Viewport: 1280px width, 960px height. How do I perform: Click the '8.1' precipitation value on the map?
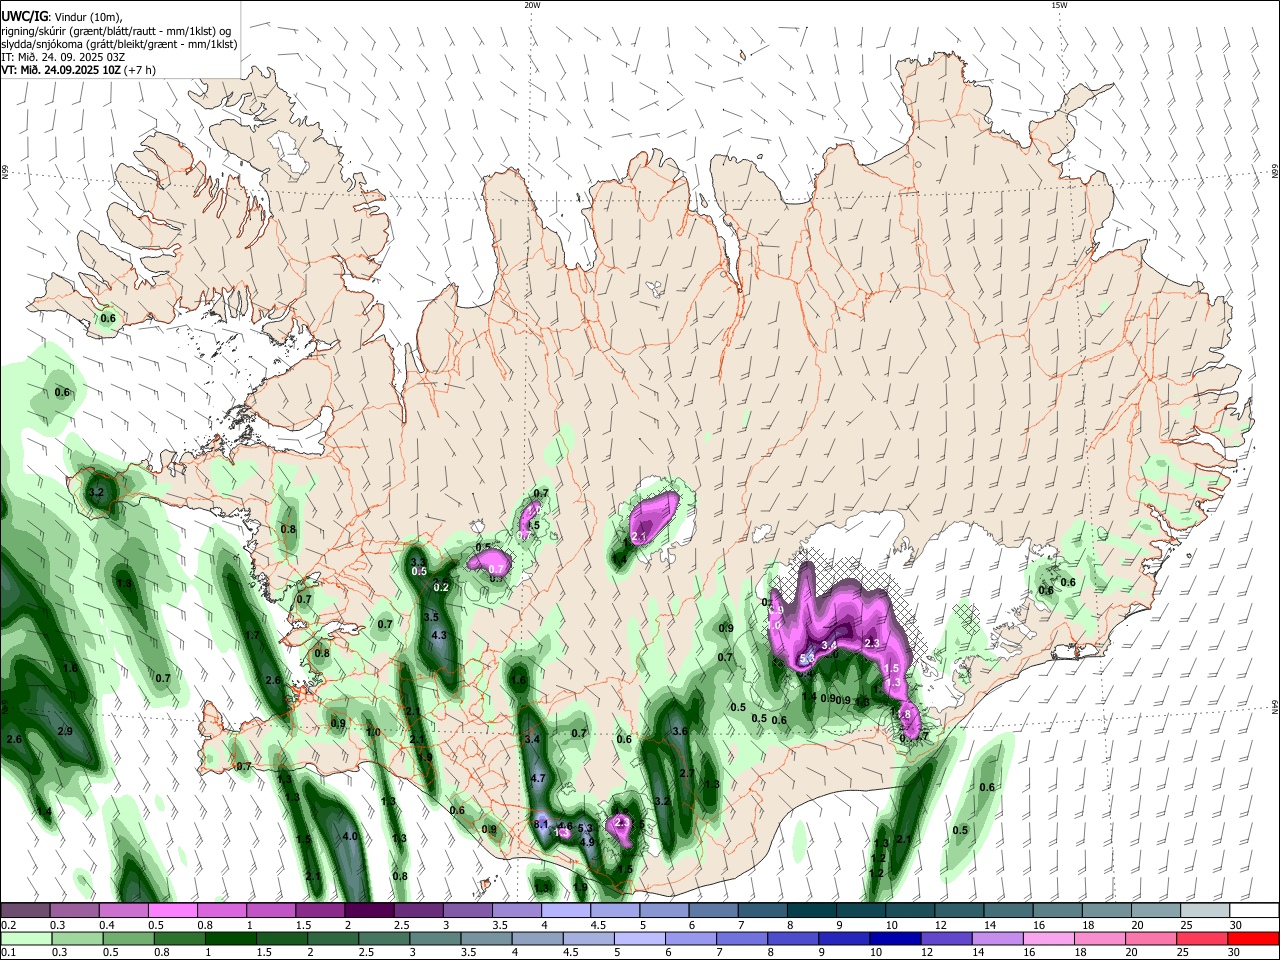pyautogui.click(x=542, y=824)
